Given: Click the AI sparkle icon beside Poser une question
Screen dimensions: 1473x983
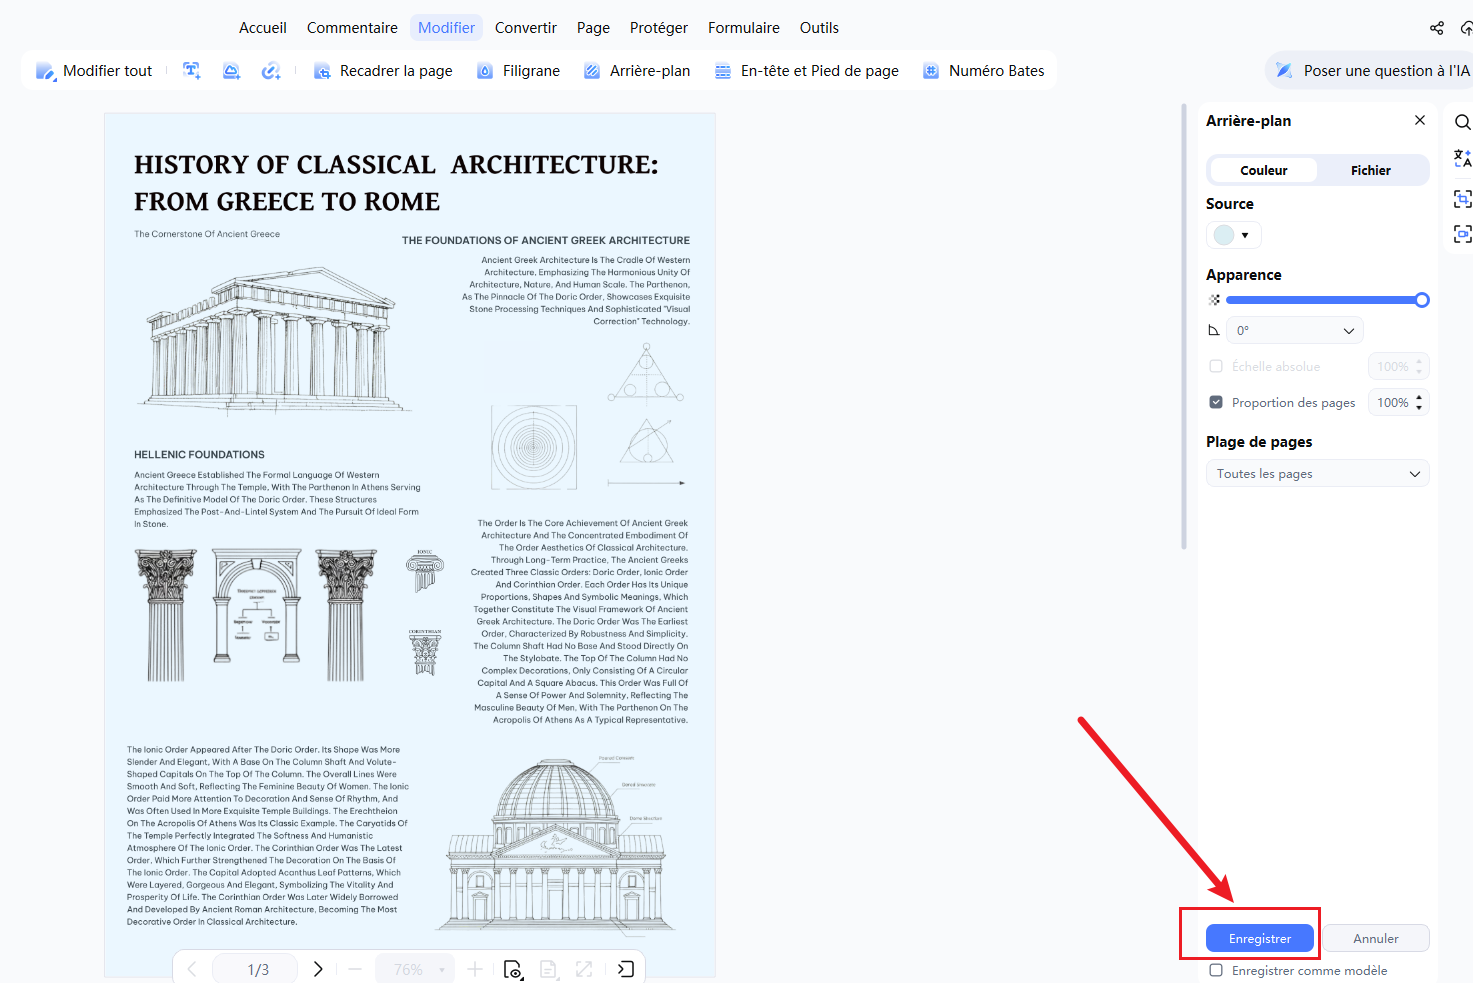Looking at the screenshot, I should pyautogui.click(x=1284, y=71).
